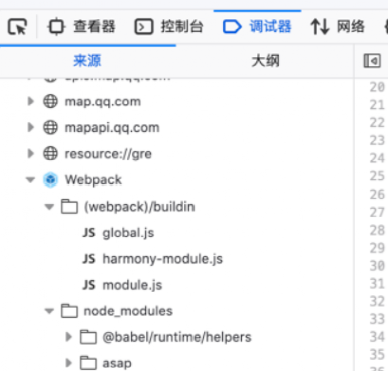Select the resource://gre source entry
Viewport: 388px width, 371px height.
108,154
